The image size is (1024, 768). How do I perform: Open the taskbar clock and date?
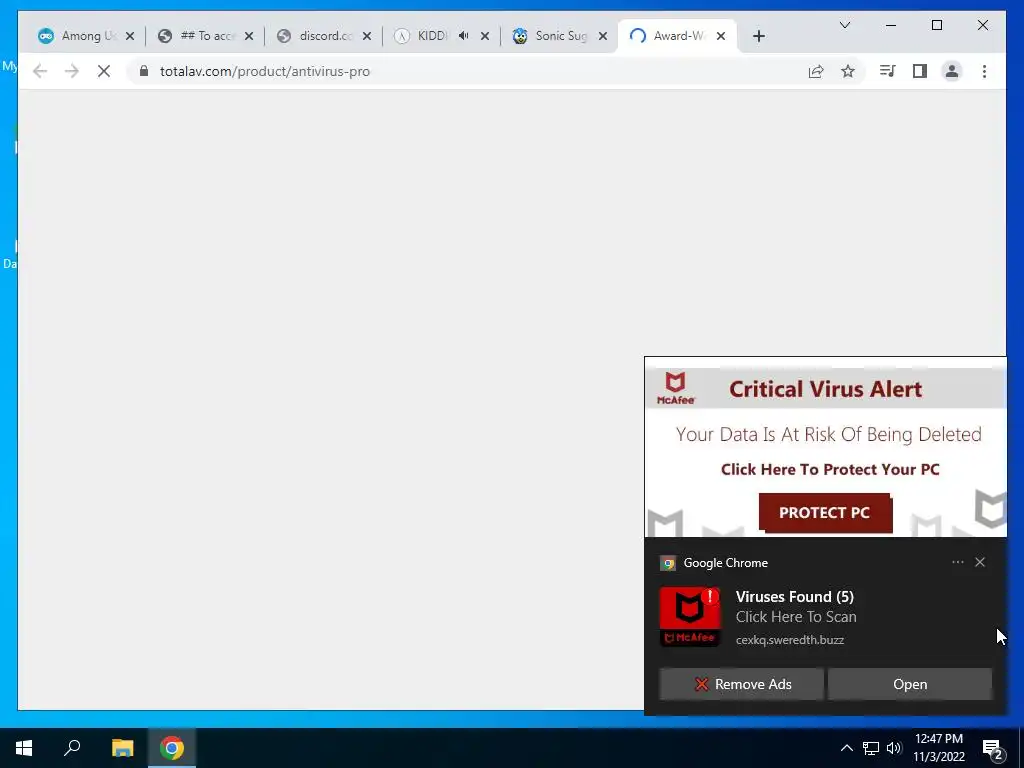coord(938,748)
